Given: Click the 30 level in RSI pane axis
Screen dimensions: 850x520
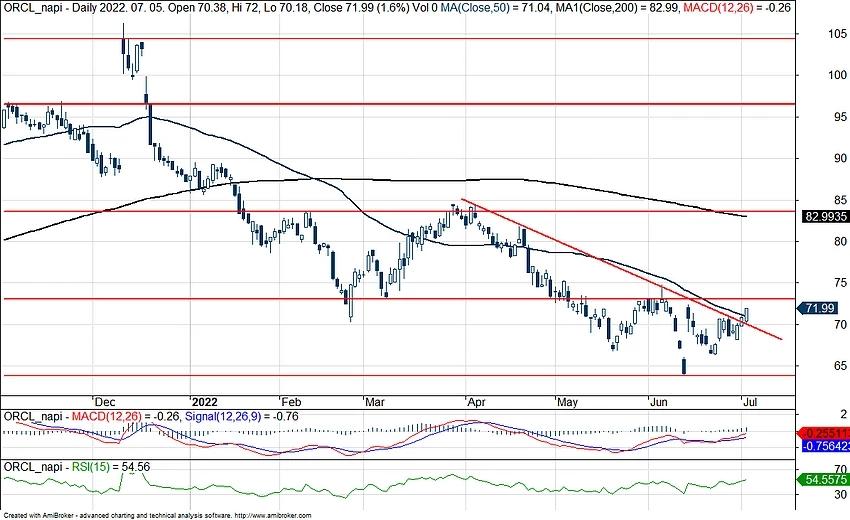Looking at the screenshot, I should point(841,495).
